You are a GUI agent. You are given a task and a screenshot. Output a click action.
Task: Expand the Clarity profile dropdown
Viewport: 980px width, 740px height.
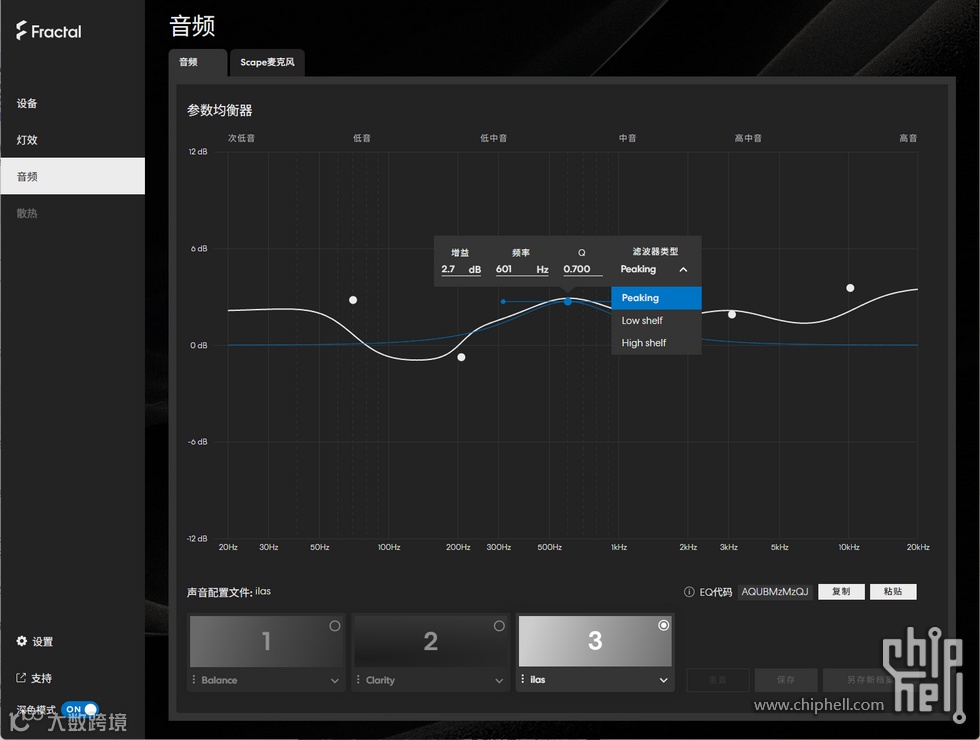click(x=499, y=681)
